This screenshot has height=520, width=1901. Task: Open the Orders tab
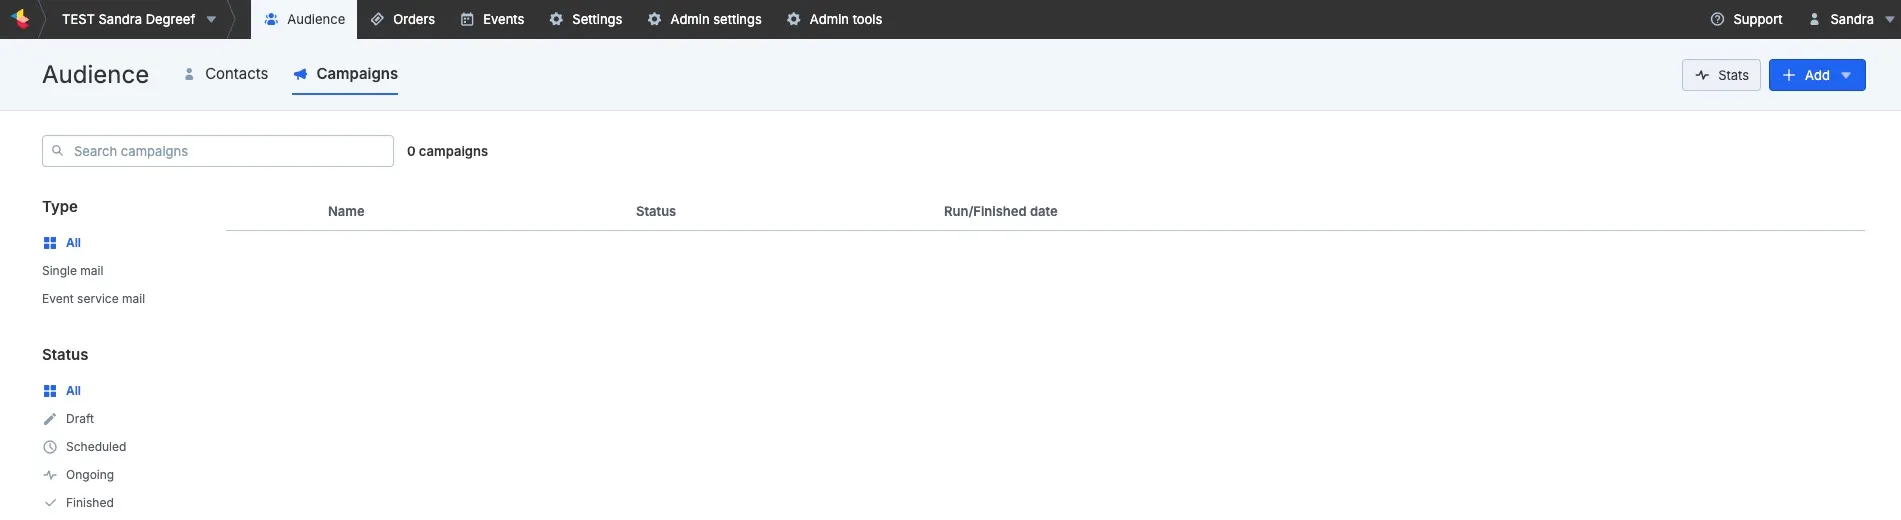tap(403, 19)
